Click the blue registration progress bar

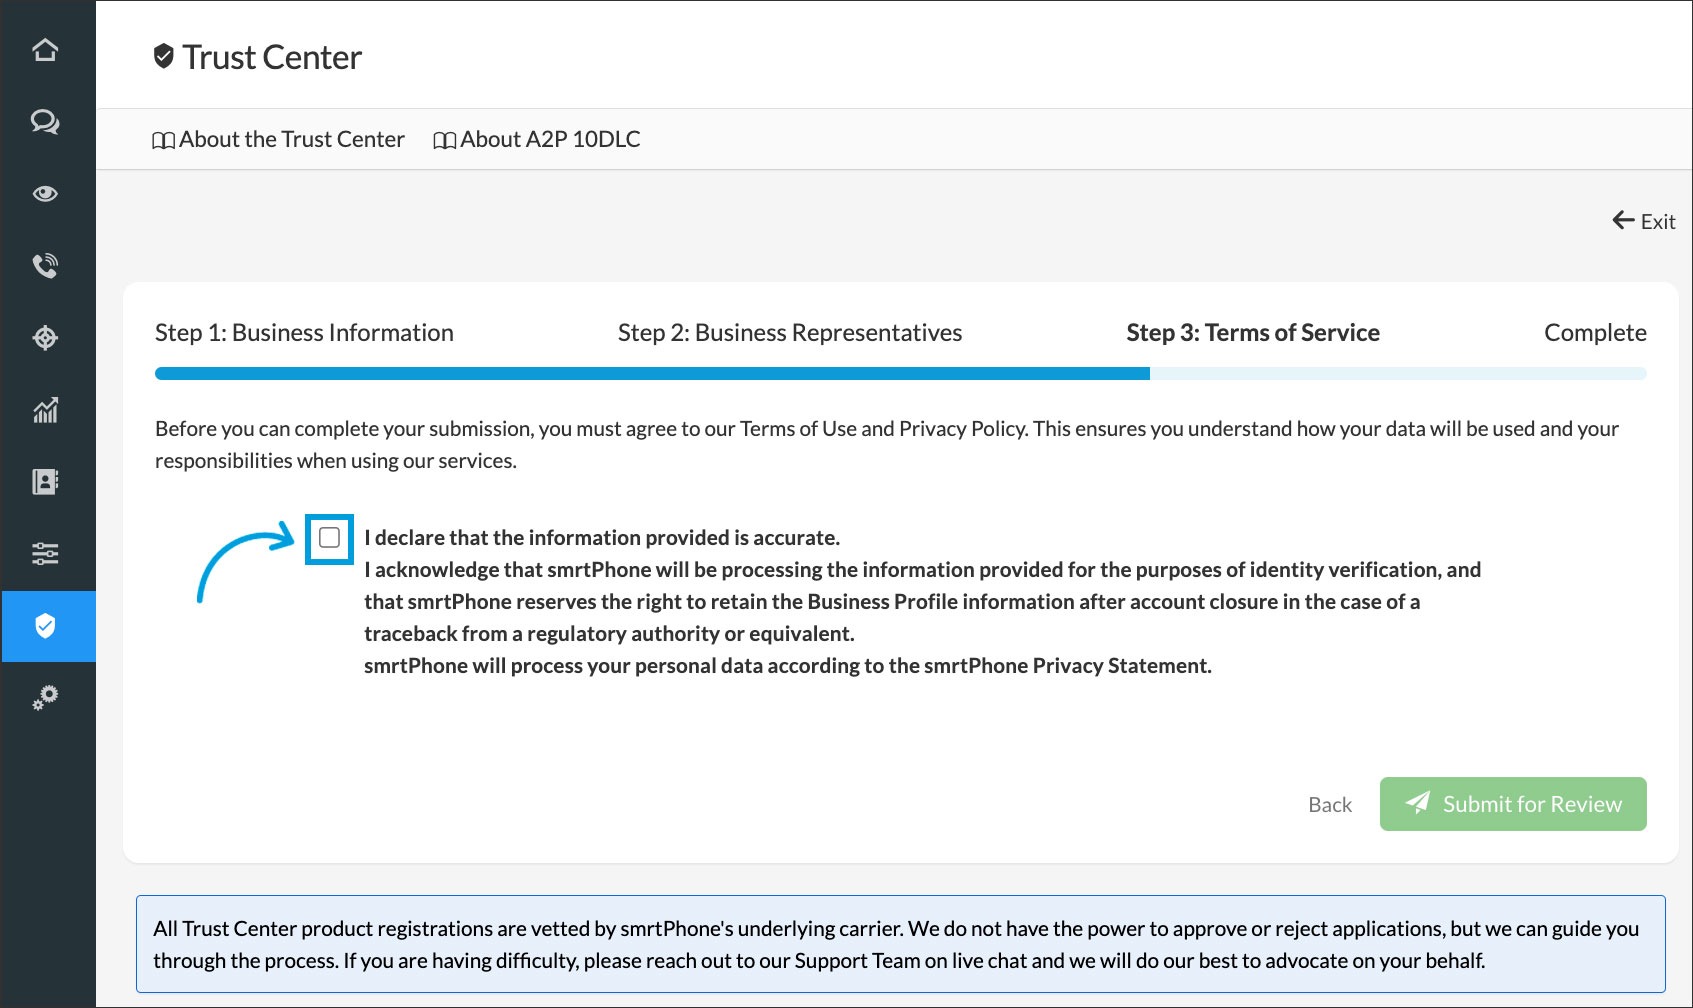coord(651,374)
